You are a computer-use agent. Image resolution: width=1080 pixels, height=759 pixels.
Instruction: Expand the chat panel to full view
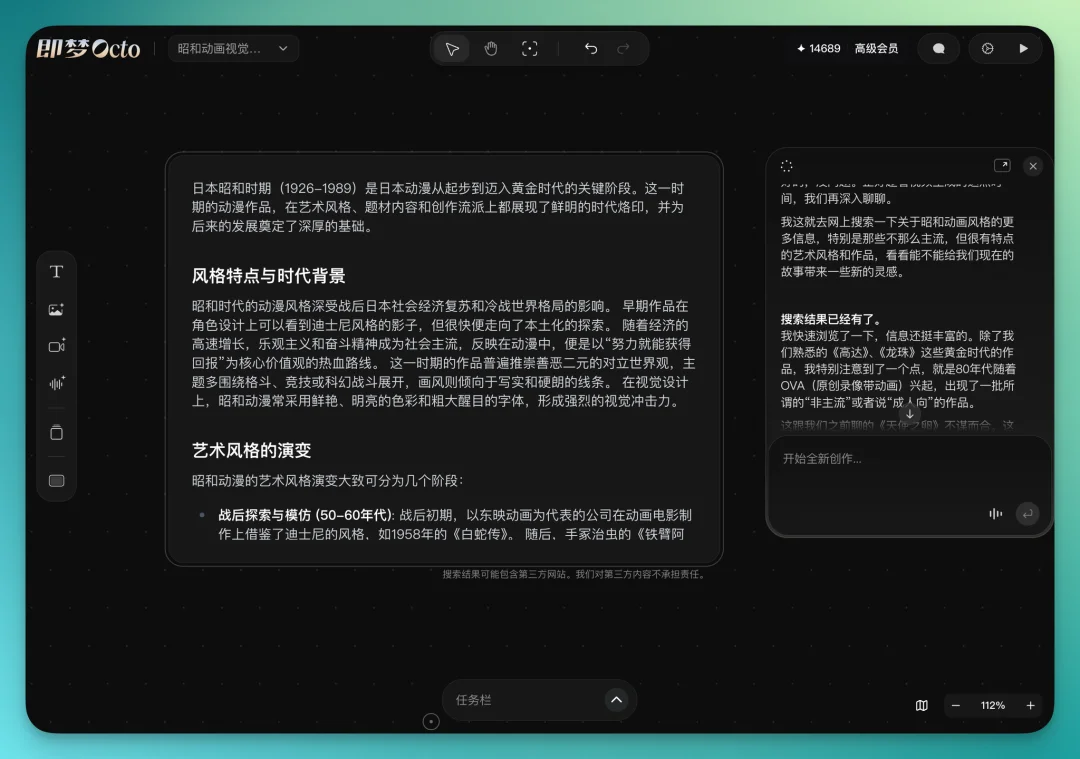tap(1003, 164)
